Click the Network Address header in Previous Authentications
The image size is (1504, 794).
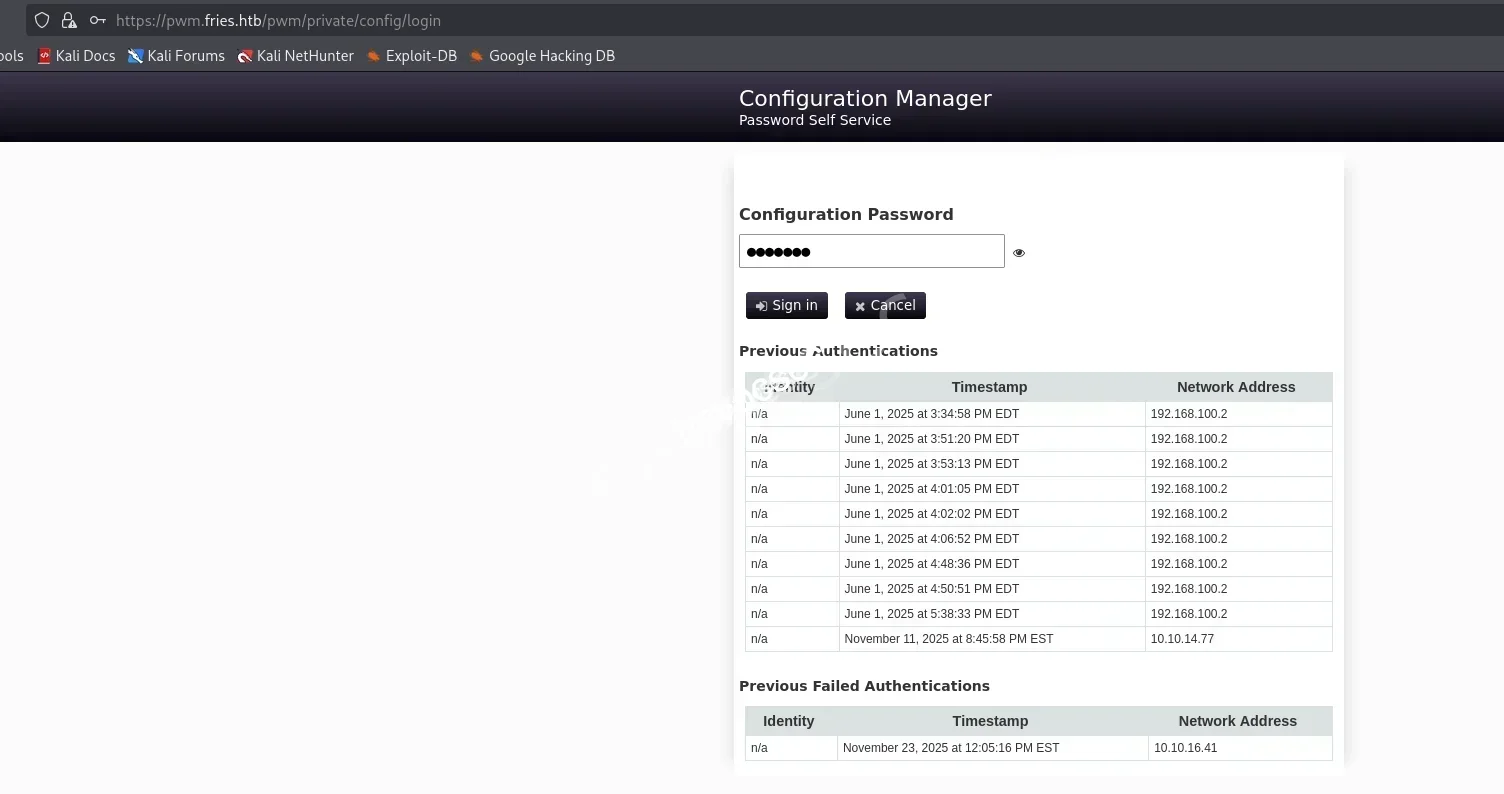(x=1235, y=387)
